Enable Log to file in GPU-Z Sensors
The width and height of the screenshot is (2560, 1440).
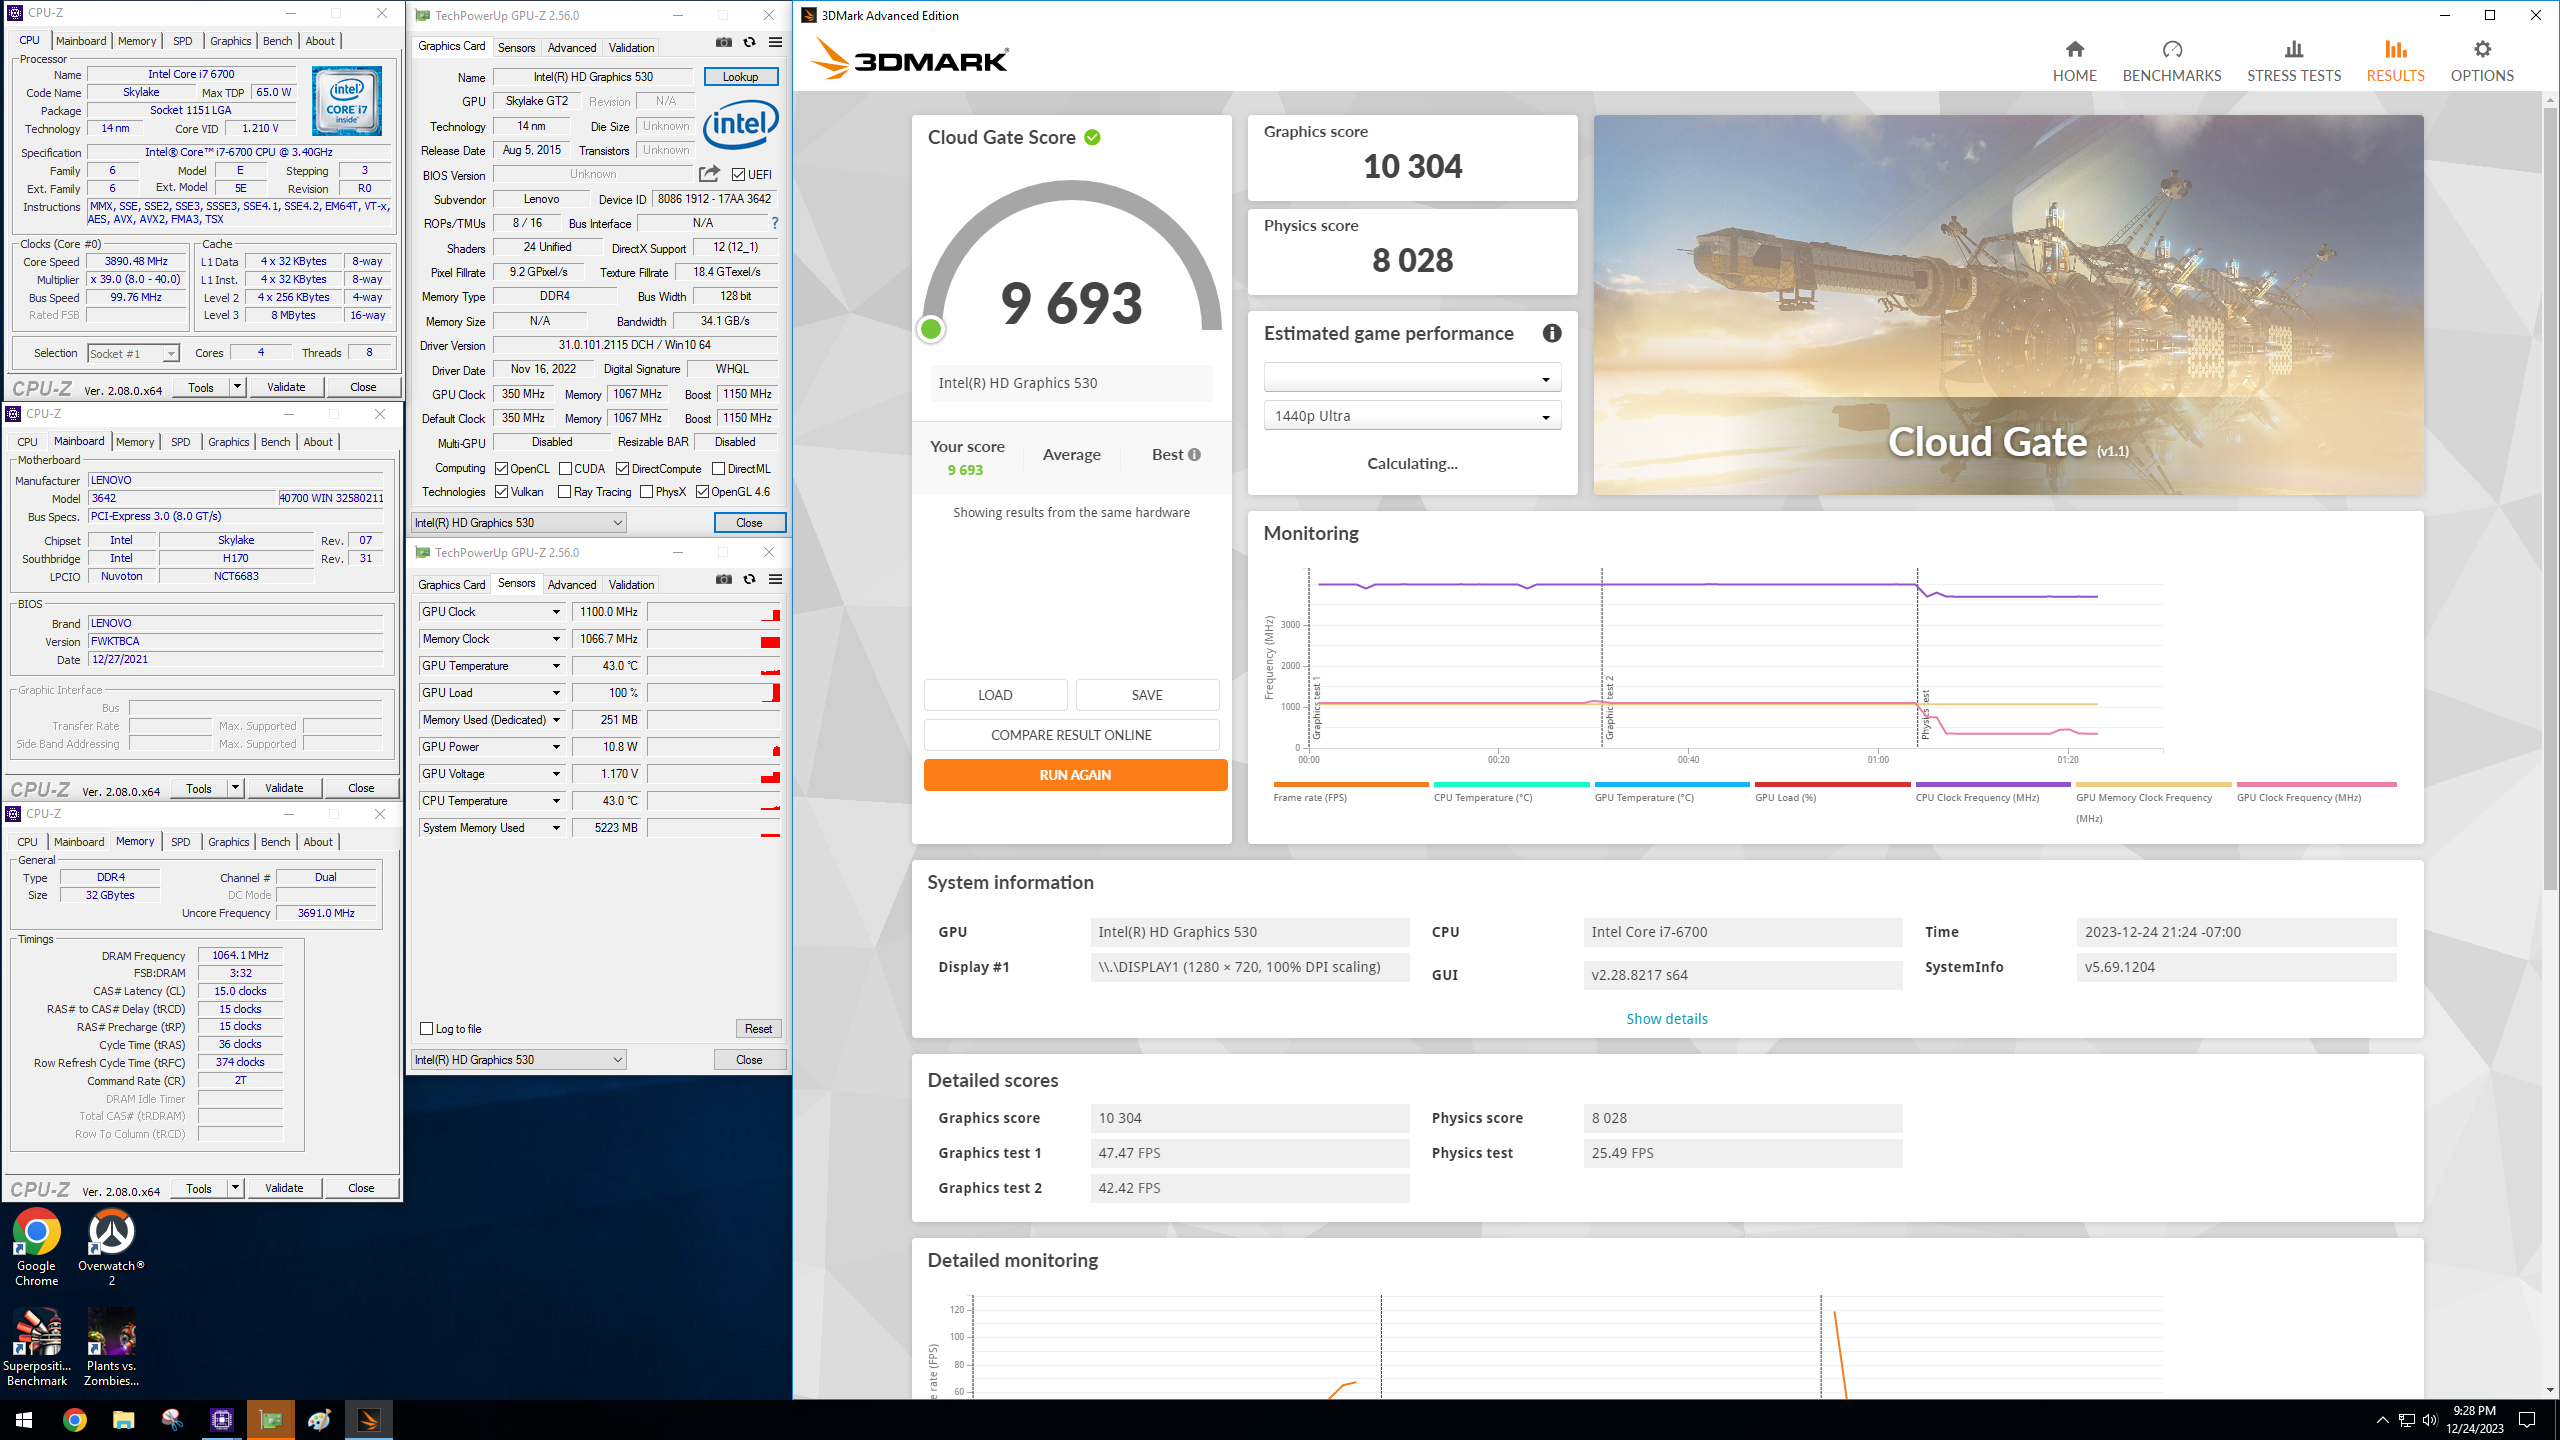427,1028
